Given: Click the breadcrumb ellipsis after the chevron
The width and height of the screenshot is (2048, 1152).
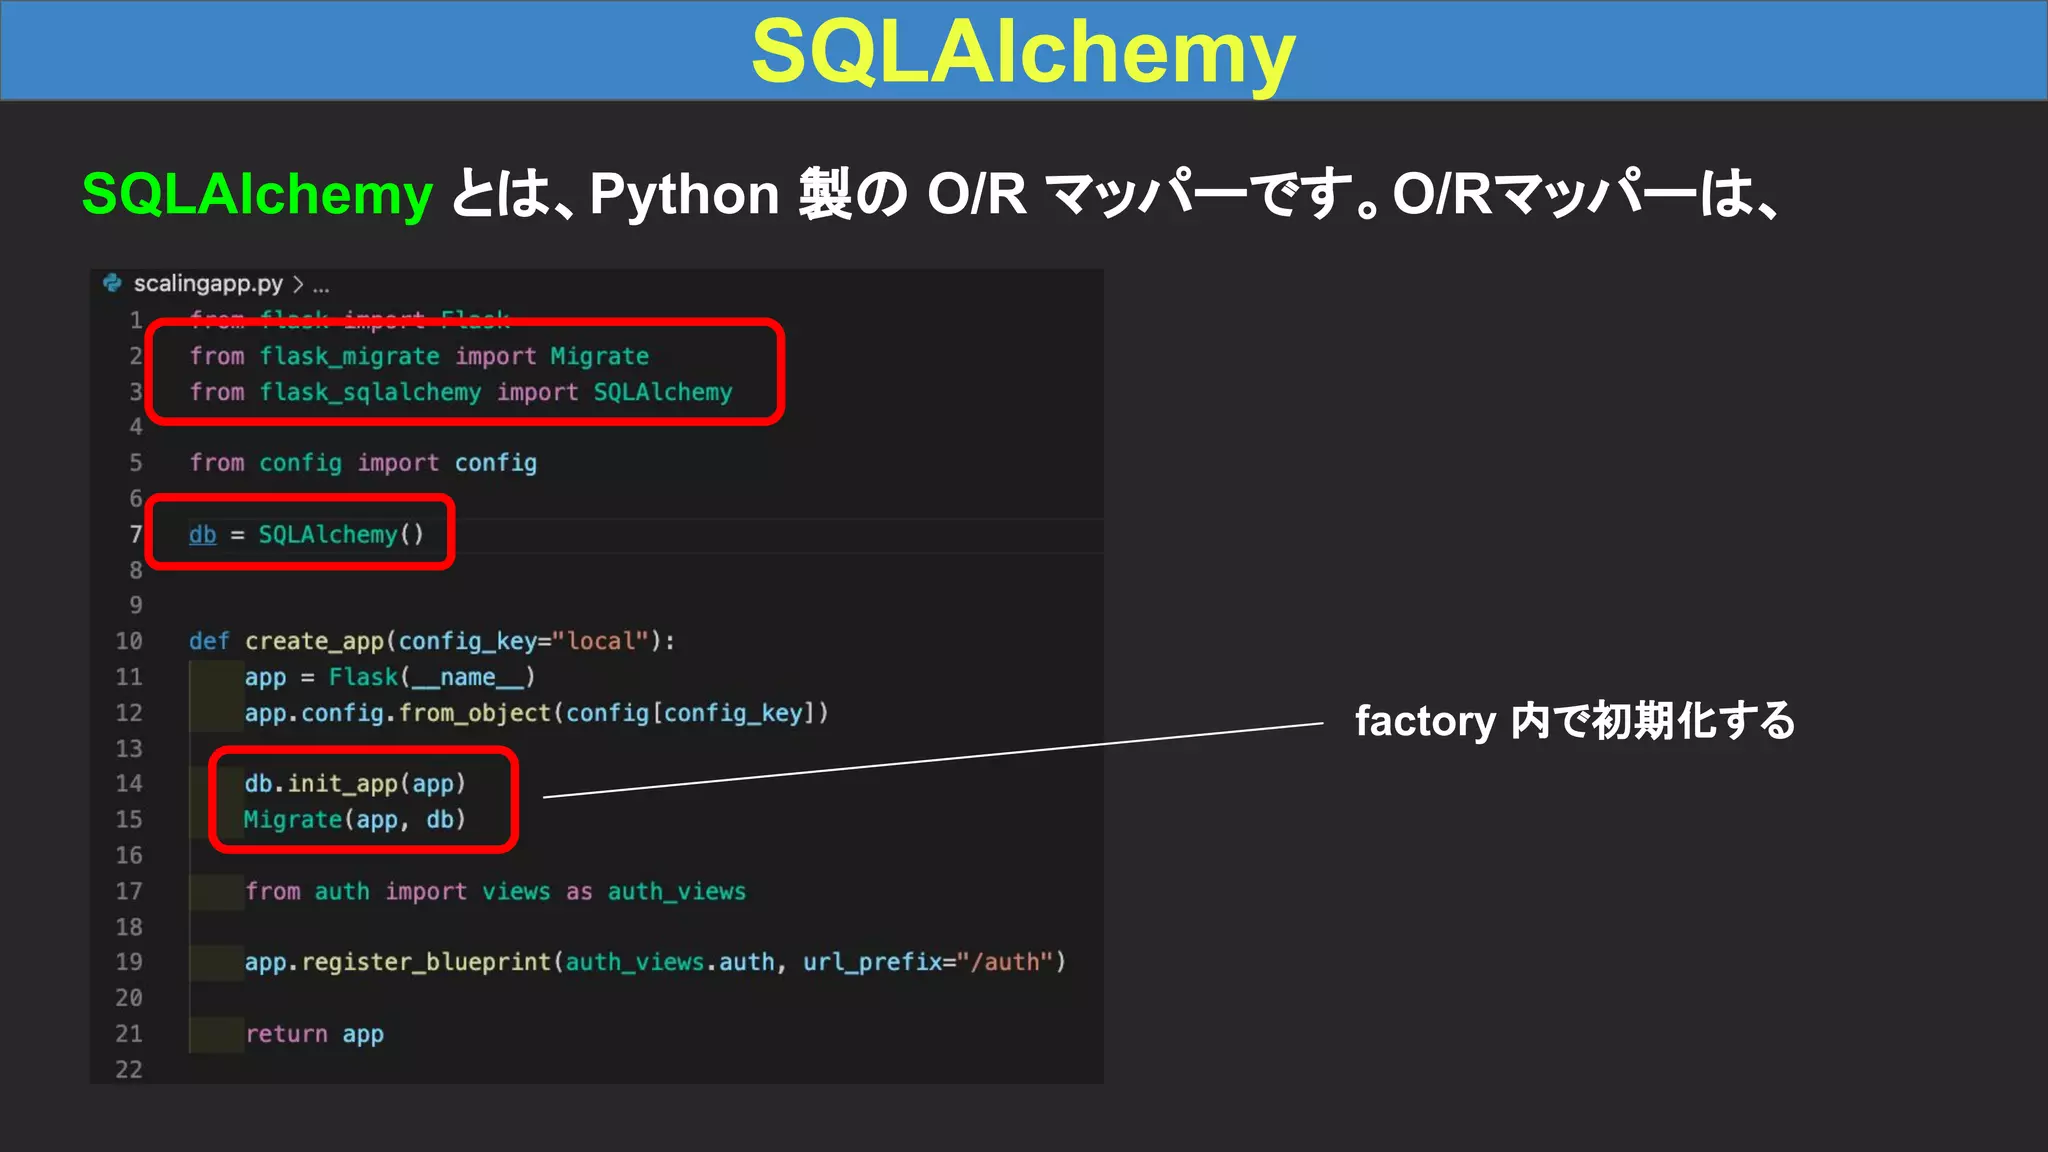Looking at the screenshot, I should [x=320, y=287].
